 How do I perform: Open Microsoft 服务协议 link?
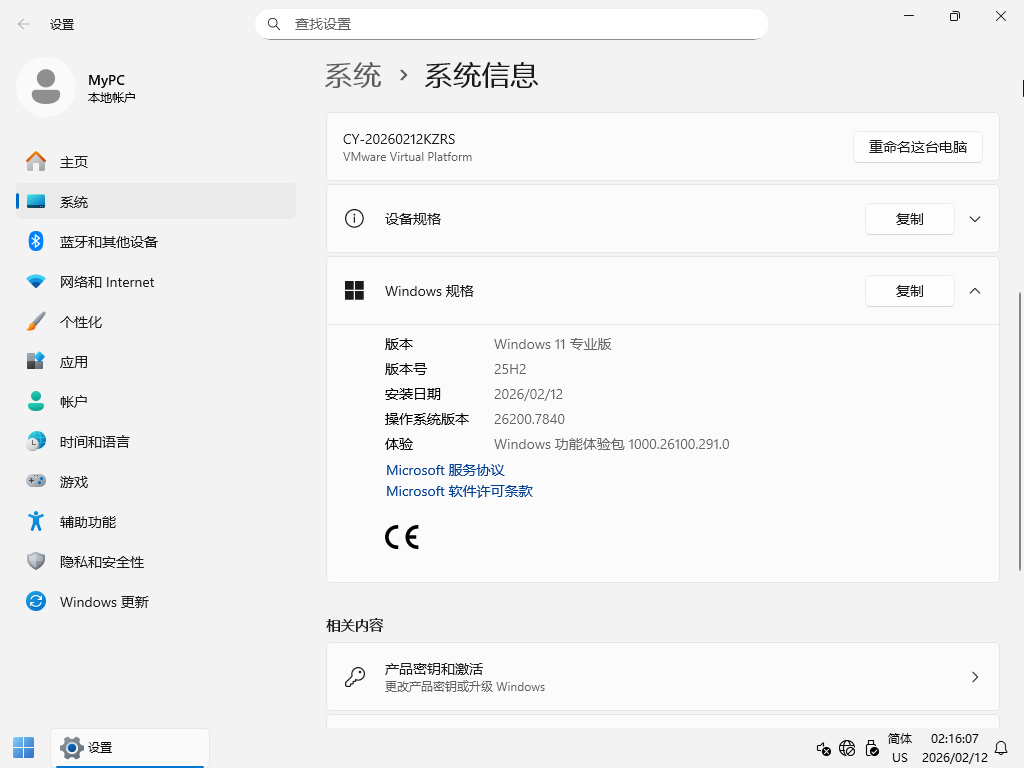[445, 470]
